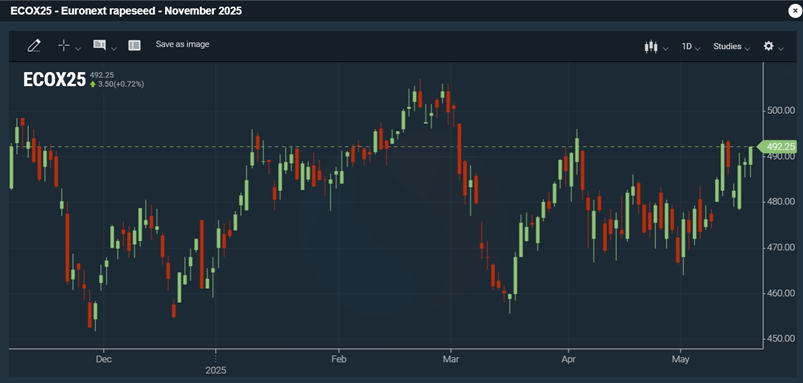Click the May date axis label
This screenshot has width=803, height=383.
click(x=680, y=359)
